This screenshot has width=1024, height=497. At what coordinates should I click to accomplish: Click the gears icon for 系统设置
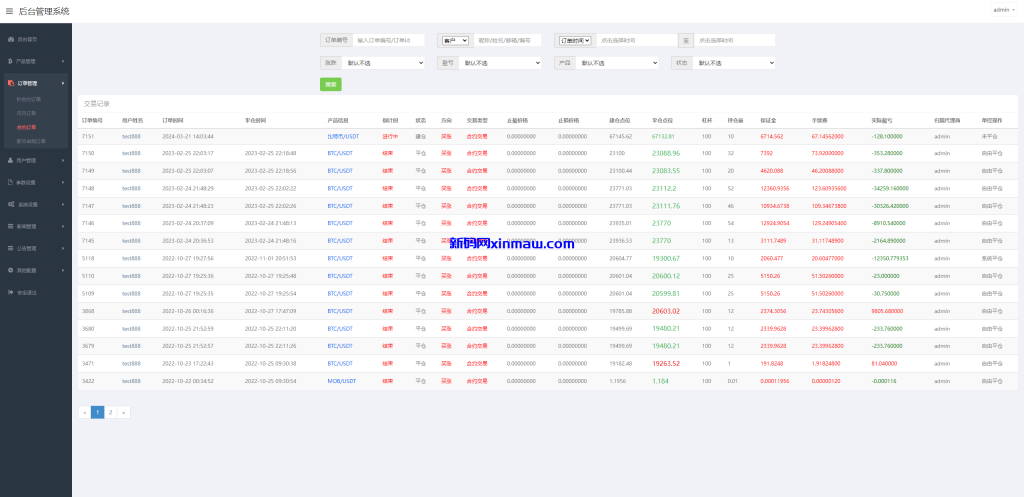point(11,204)
